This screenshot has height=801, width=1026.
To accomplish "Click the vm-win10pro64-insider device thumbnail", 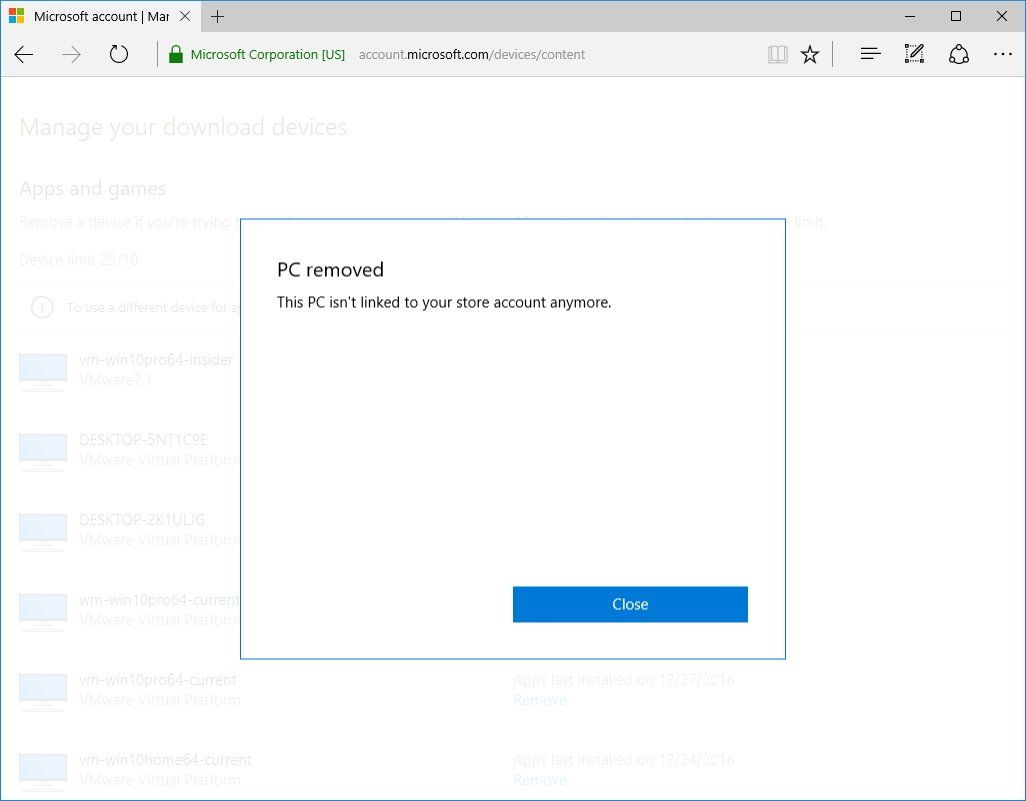I will 42,370.
